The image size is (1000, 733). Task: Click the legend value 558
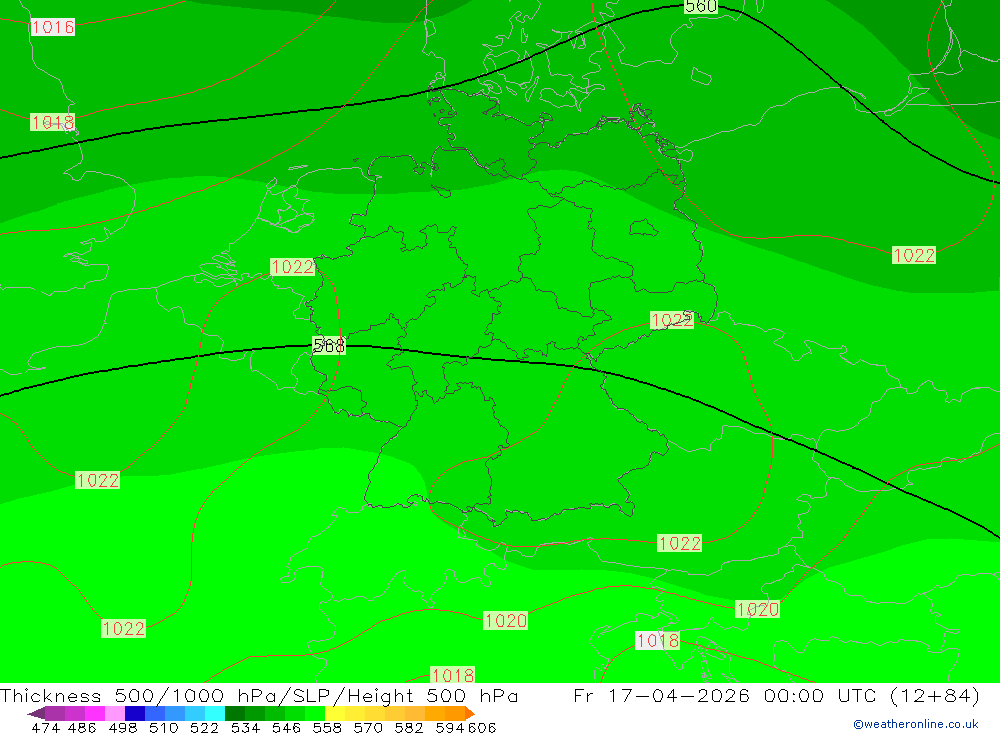327,727
